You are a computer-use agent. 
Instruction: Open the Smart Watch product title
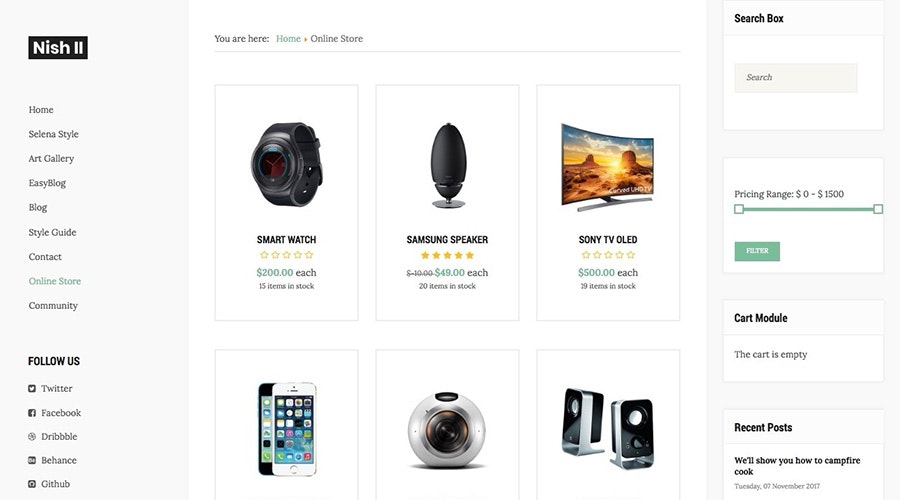point(286,239)
